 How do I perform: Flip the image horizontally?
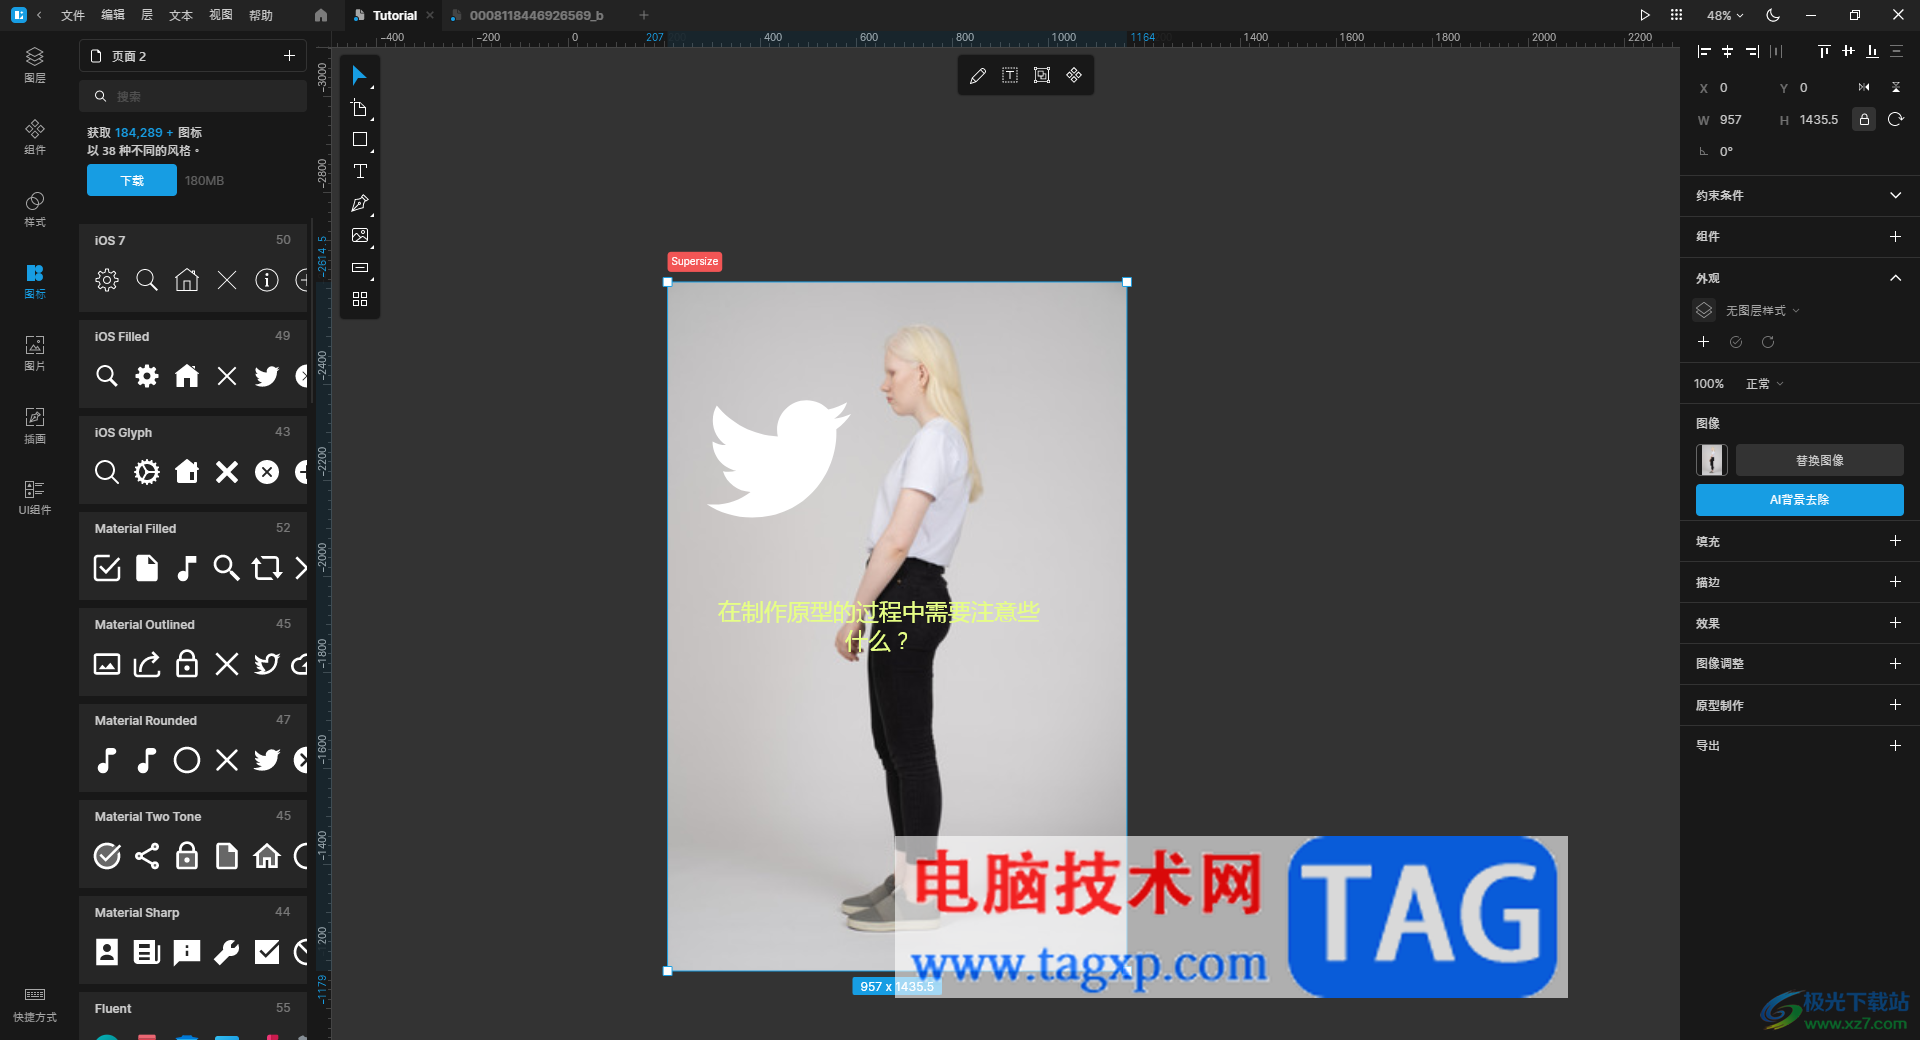pos(1864,88)
